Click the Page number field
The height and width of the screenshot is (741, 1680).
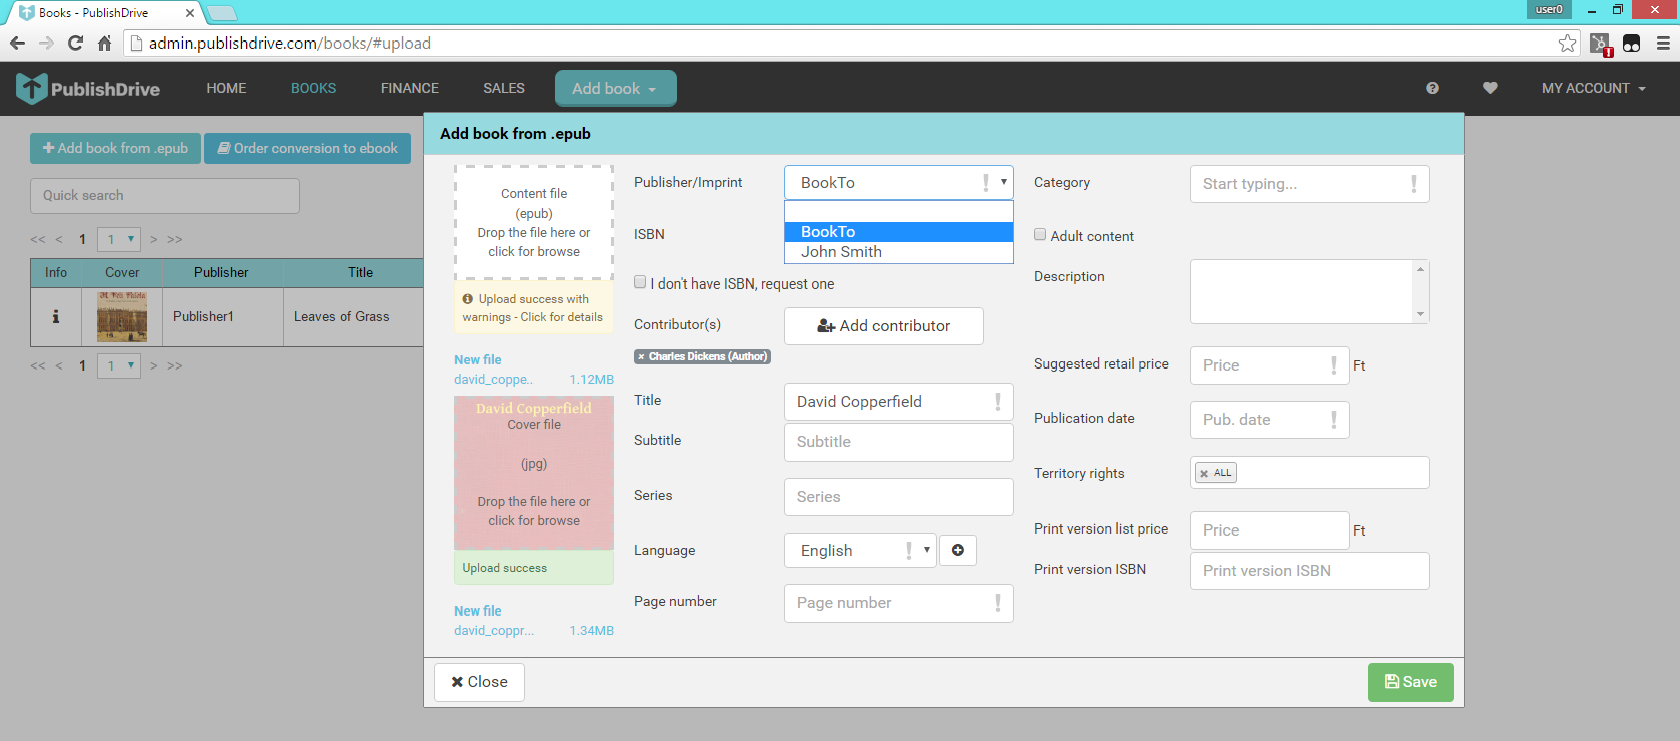899,603
